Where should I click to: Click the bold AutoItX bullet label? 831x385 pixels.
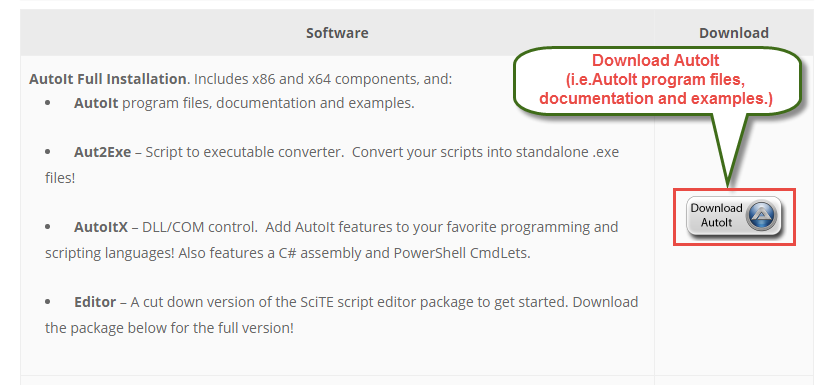coord(101,227)
